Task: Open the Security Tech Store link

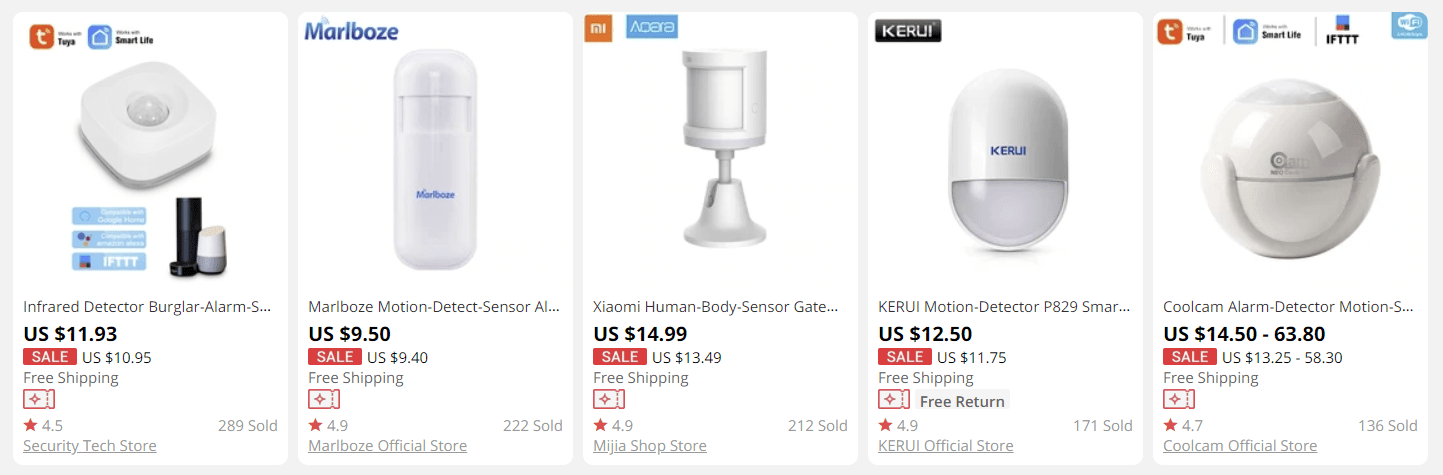Action: pyautogui.click(x=90, y=446)
